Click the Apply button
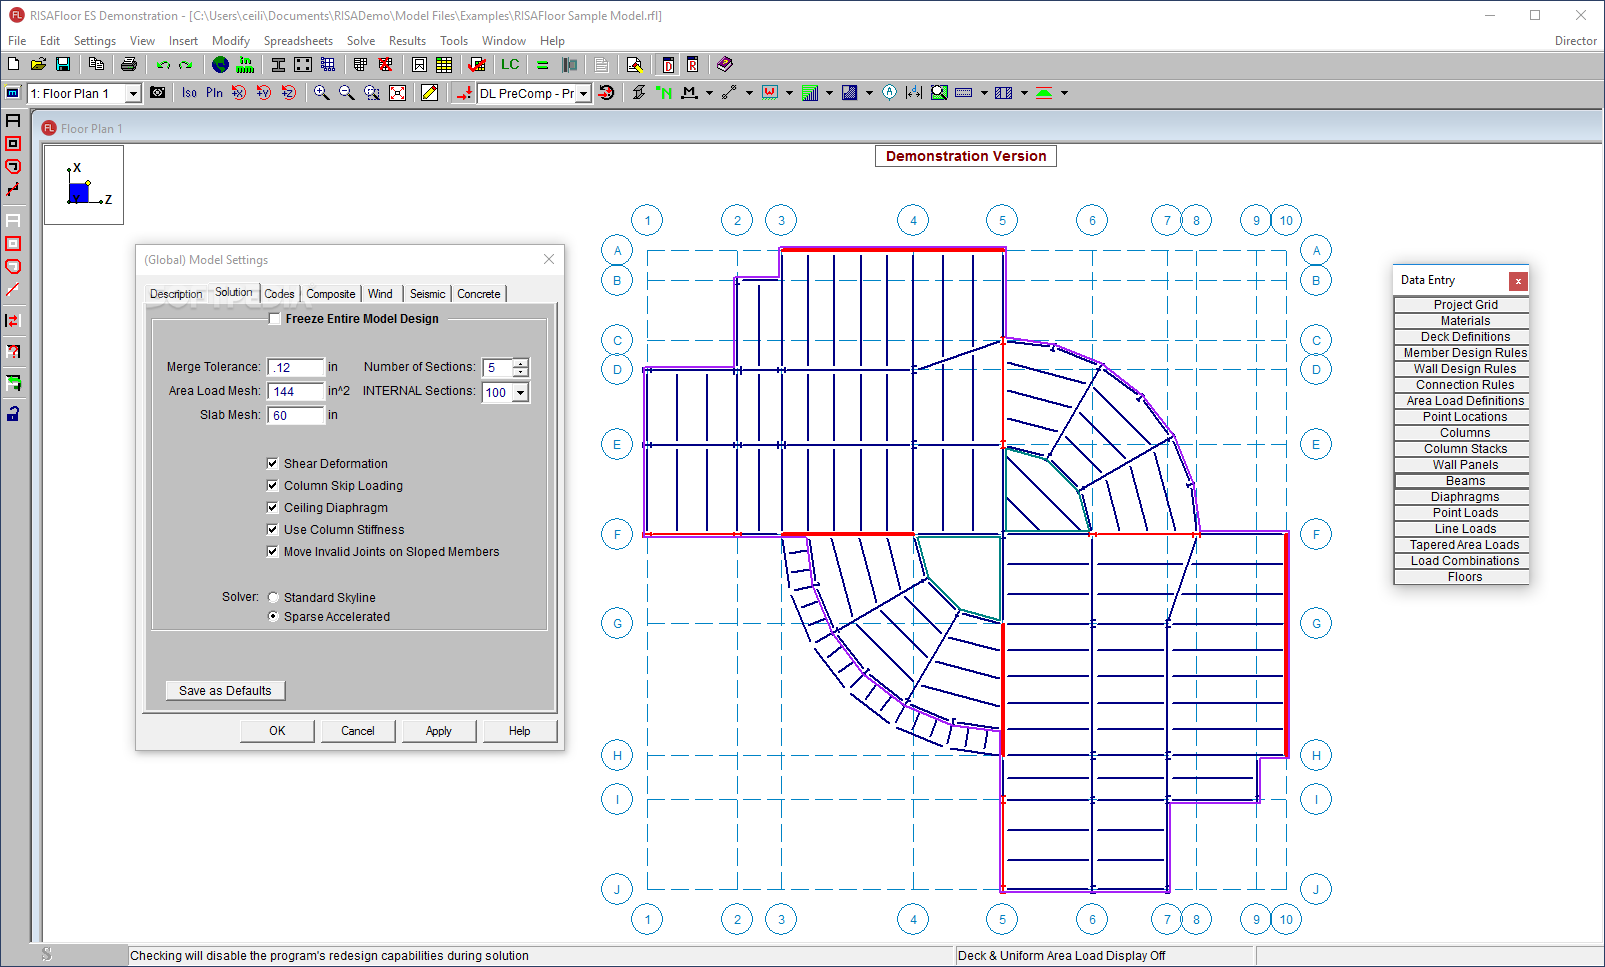The image size is (1605, 967). point(439,731)
